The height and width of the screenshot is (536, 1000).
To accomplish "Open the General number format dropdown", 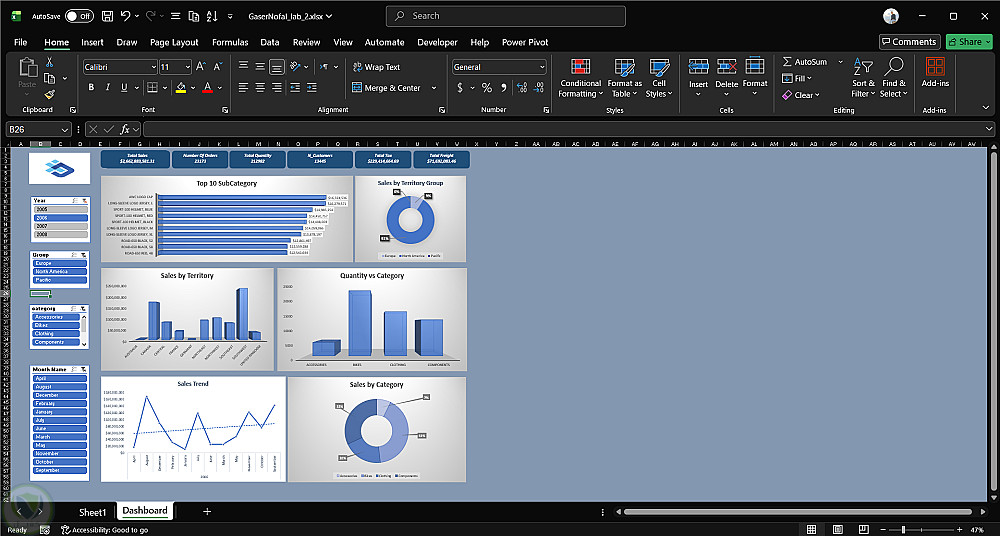I will tap(542, 67).
